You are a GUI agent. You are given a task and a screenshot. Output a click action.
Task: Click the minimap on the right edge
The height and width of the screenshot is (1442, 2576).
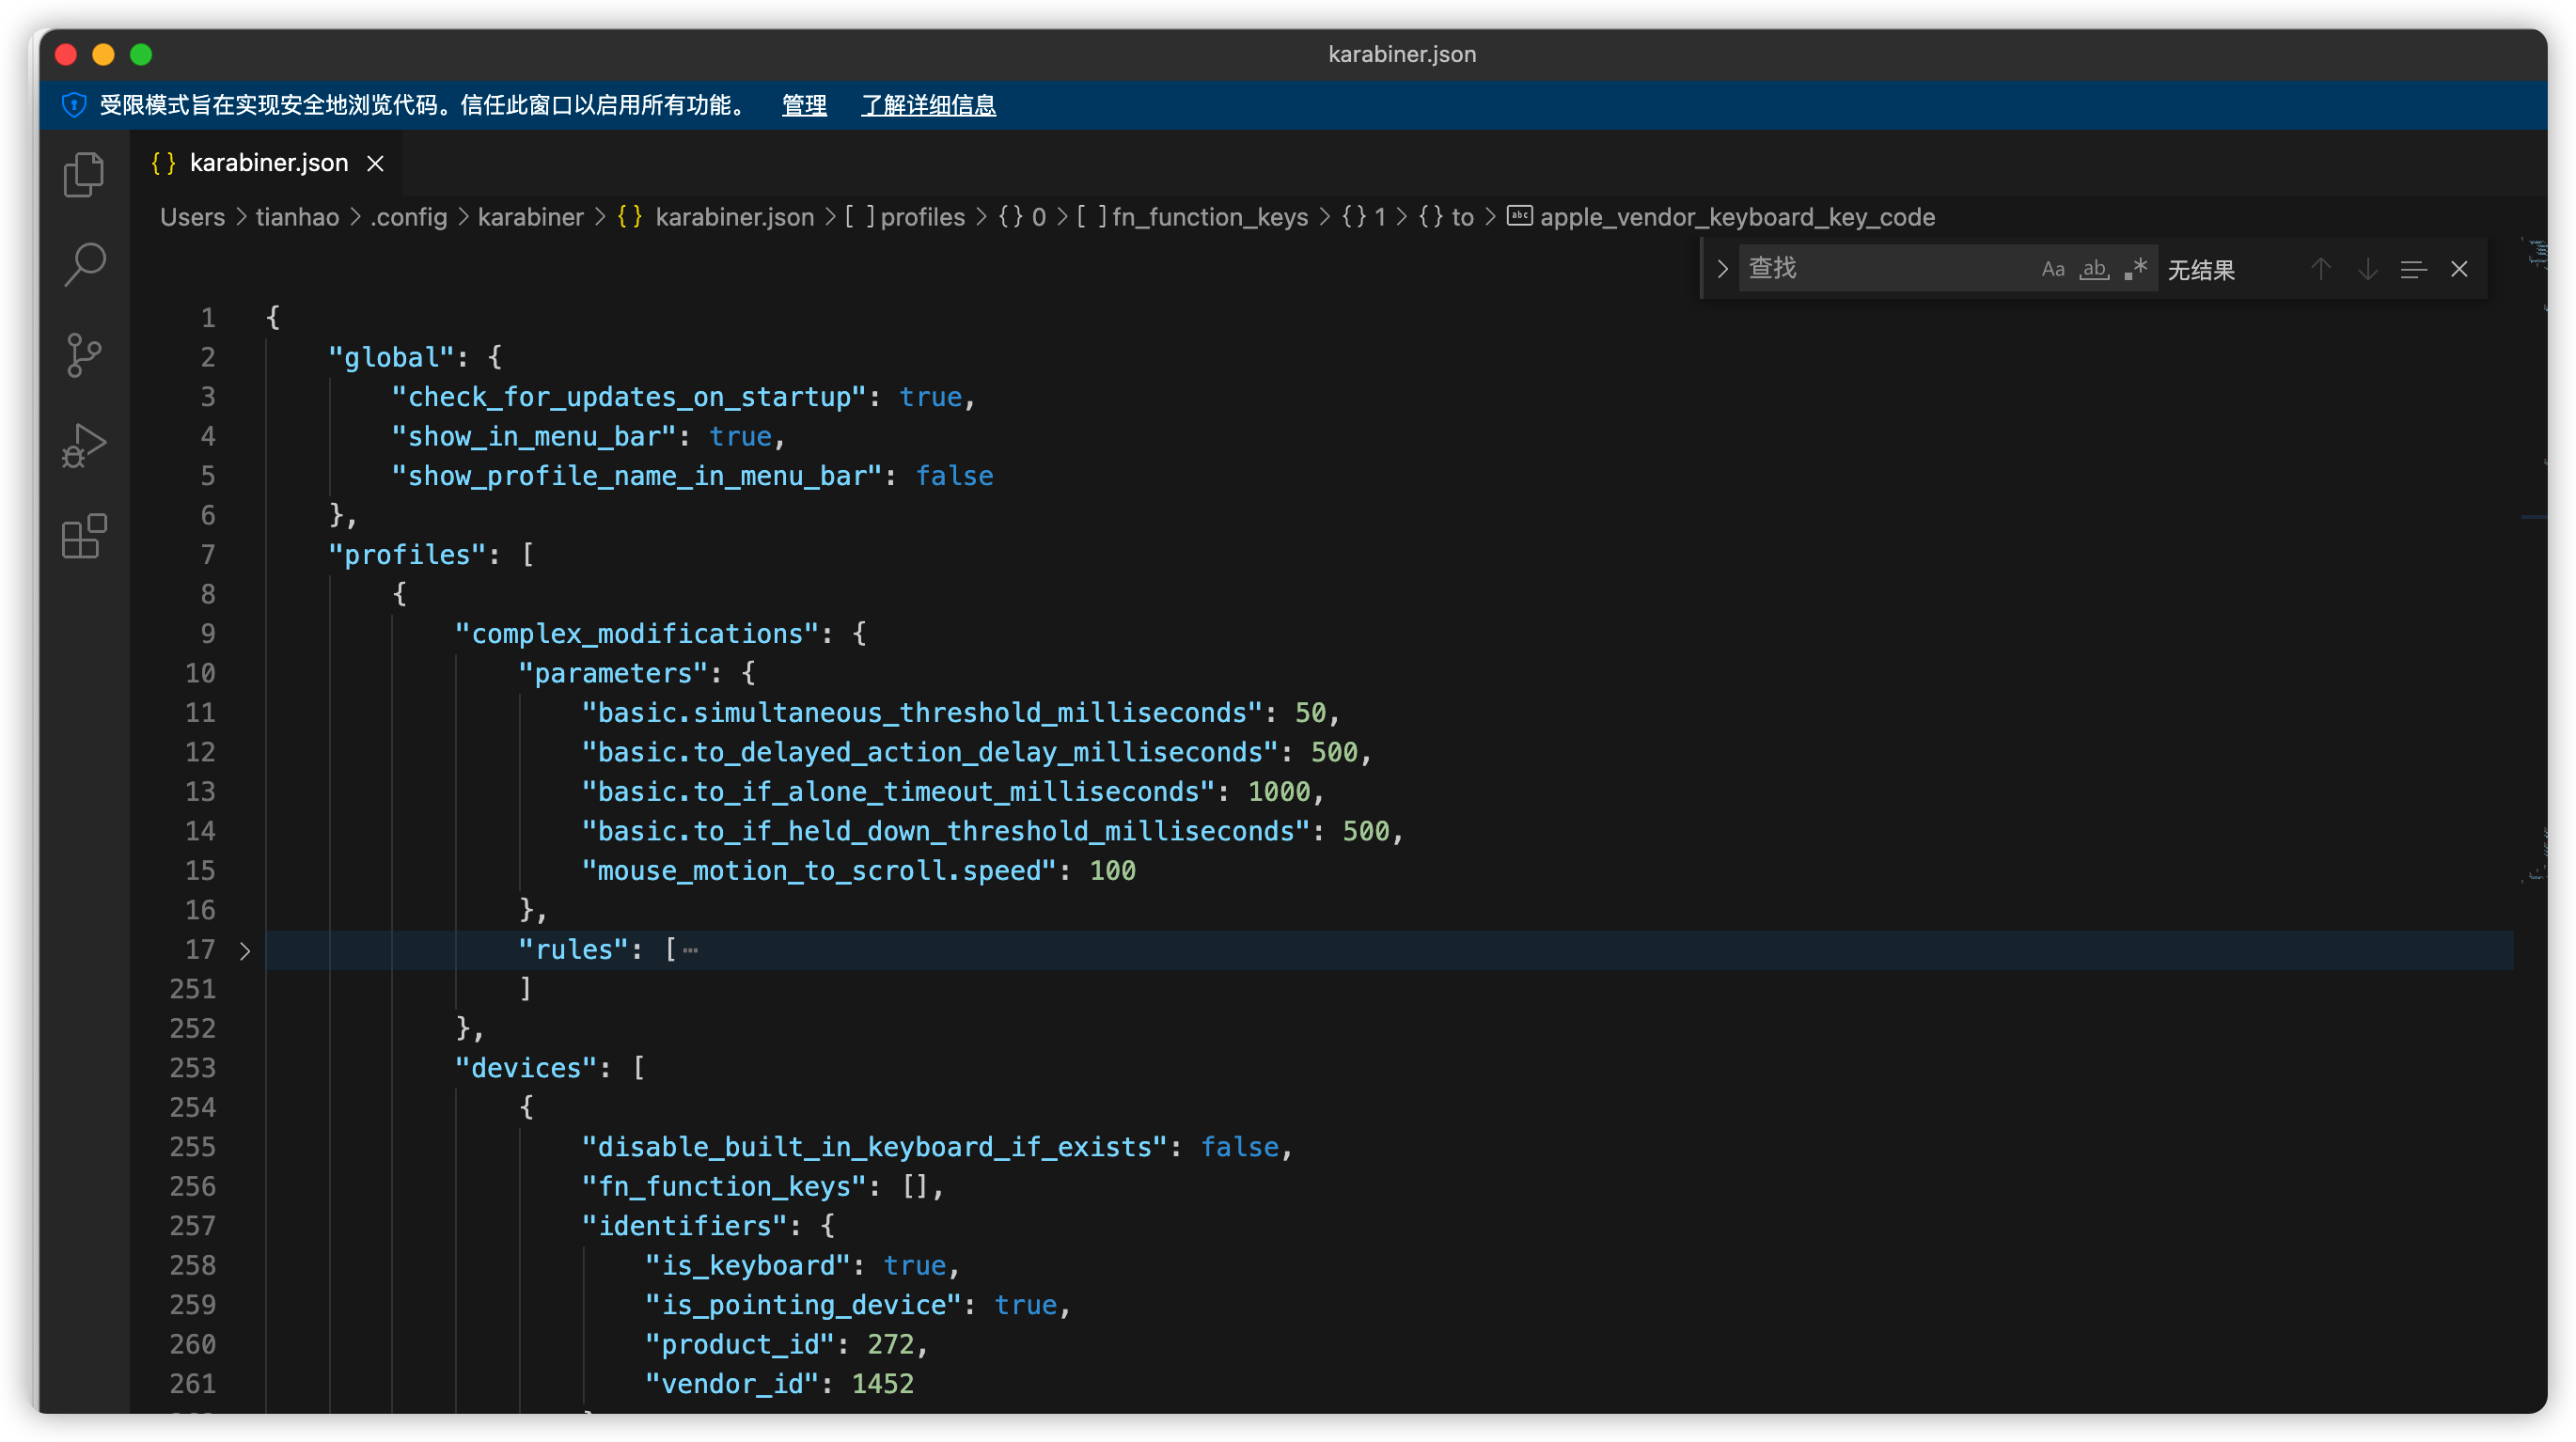click(2534, 560)
